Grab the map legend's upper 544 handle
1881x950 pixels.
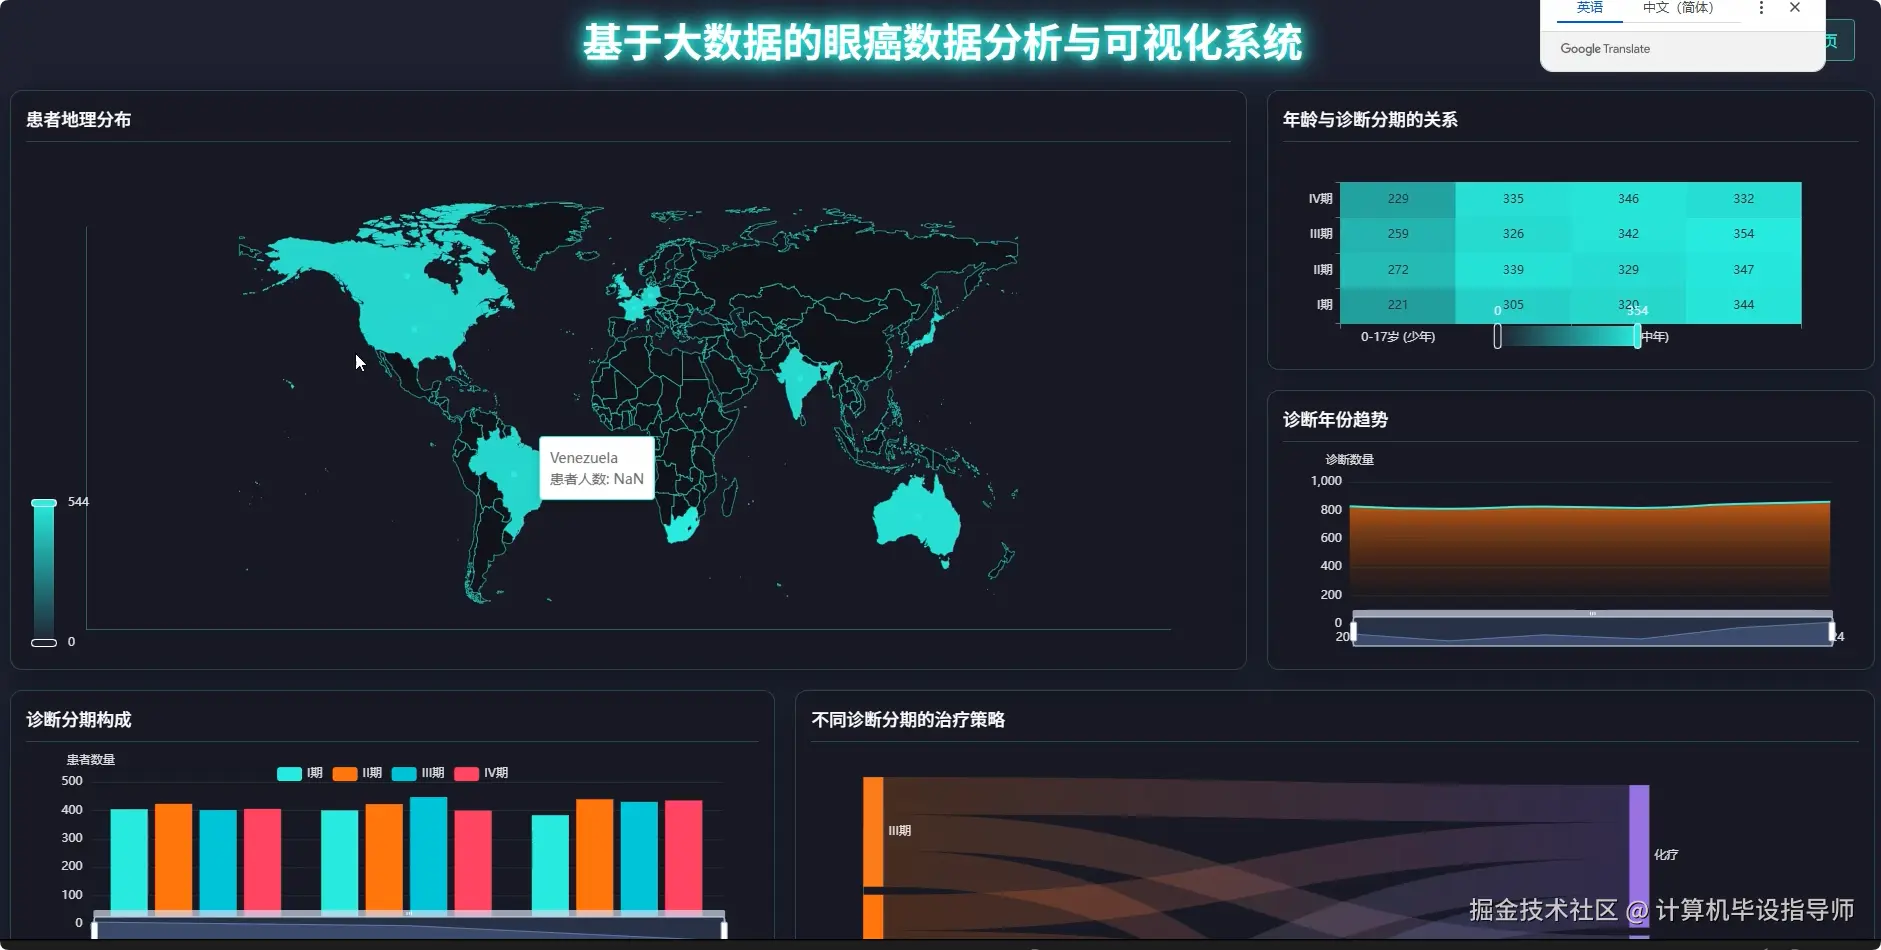point(44,503)
